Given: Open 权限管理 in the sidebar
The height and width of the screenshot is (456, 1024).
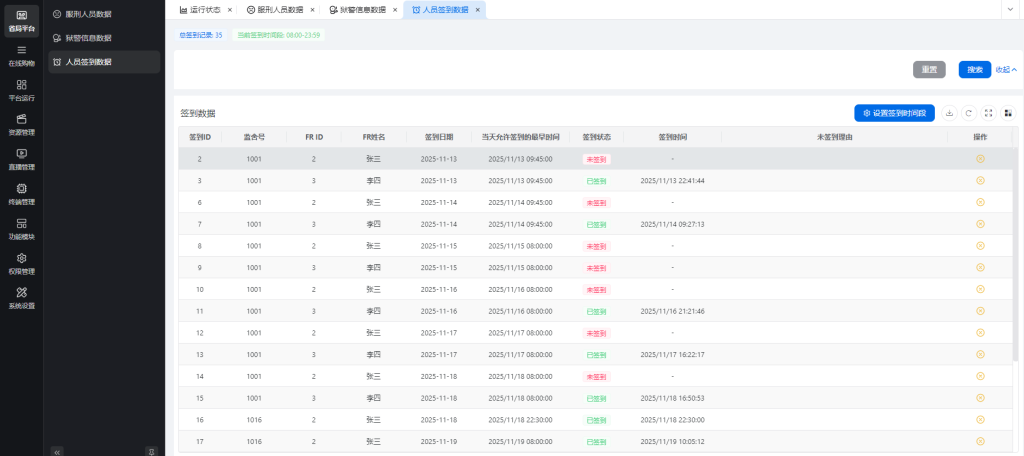Looking at the screenshot, I should 21,263.
